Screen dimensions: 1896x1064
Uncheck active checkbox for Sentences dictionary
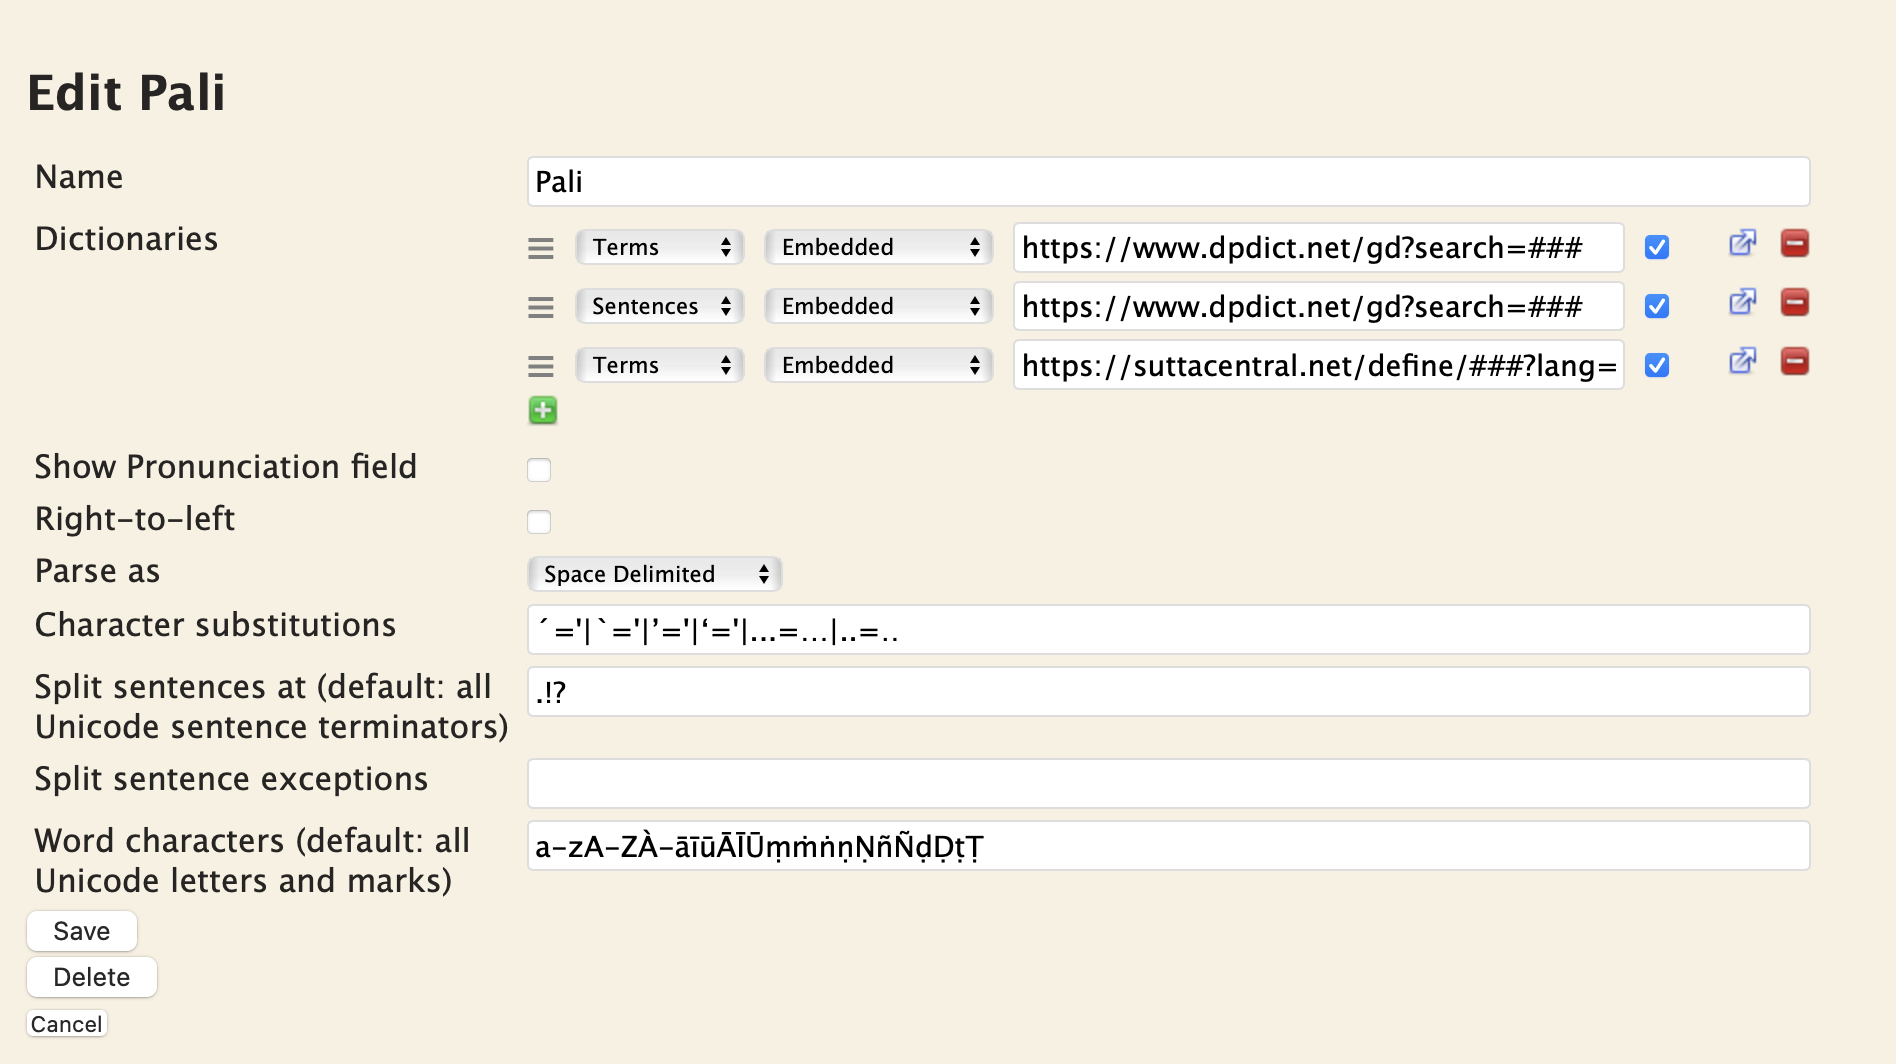point(1657,306)
